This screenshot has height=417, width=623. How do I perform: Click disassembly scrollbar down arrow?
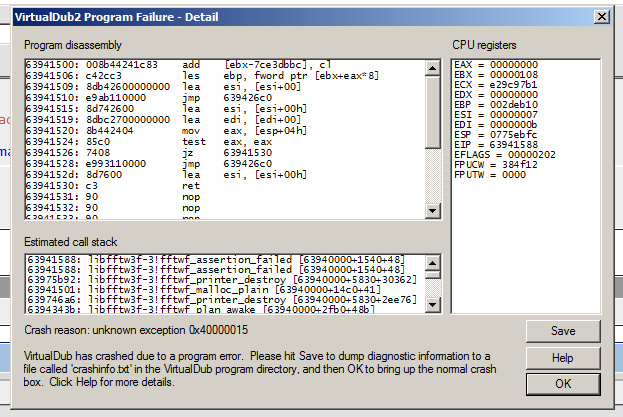pos(432,210)
